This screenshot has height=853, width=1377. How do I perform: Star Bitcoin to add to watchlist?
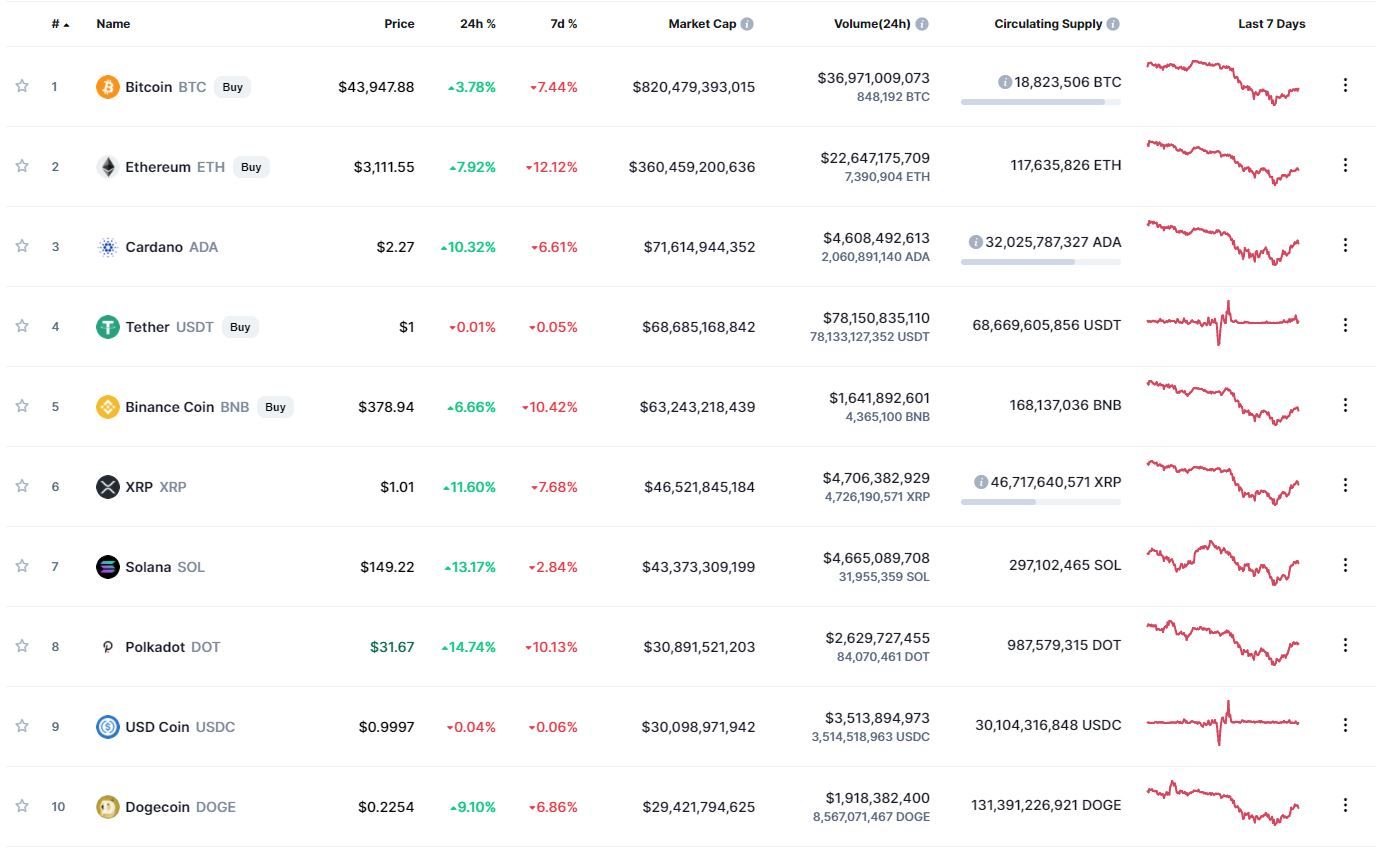tap(22, 86)
